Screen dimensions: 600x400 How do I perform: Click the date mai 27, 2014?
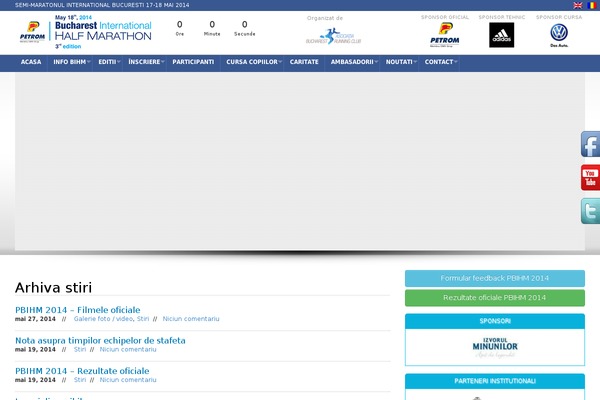[x=35, y=319]
